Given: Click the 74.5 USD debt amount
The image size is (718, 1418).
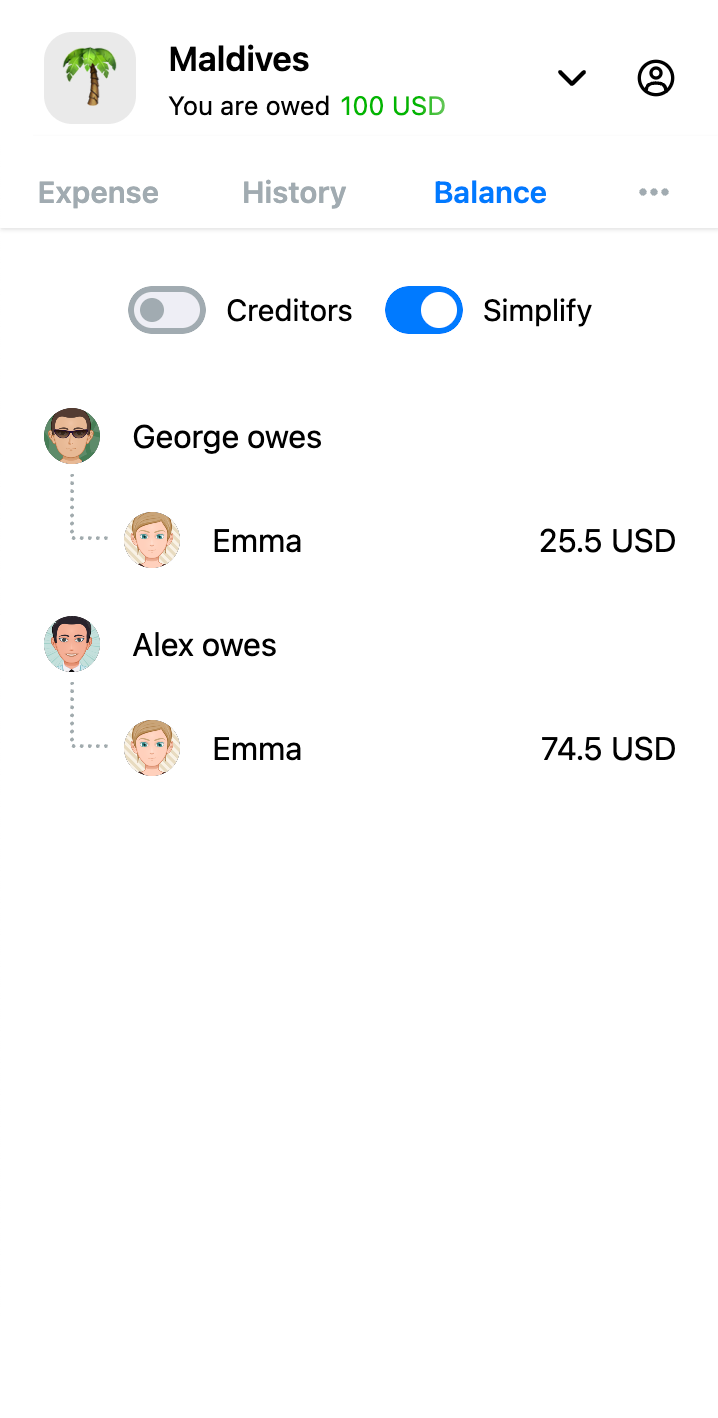Looking at the screenshot, I should [x=608, y=749].
